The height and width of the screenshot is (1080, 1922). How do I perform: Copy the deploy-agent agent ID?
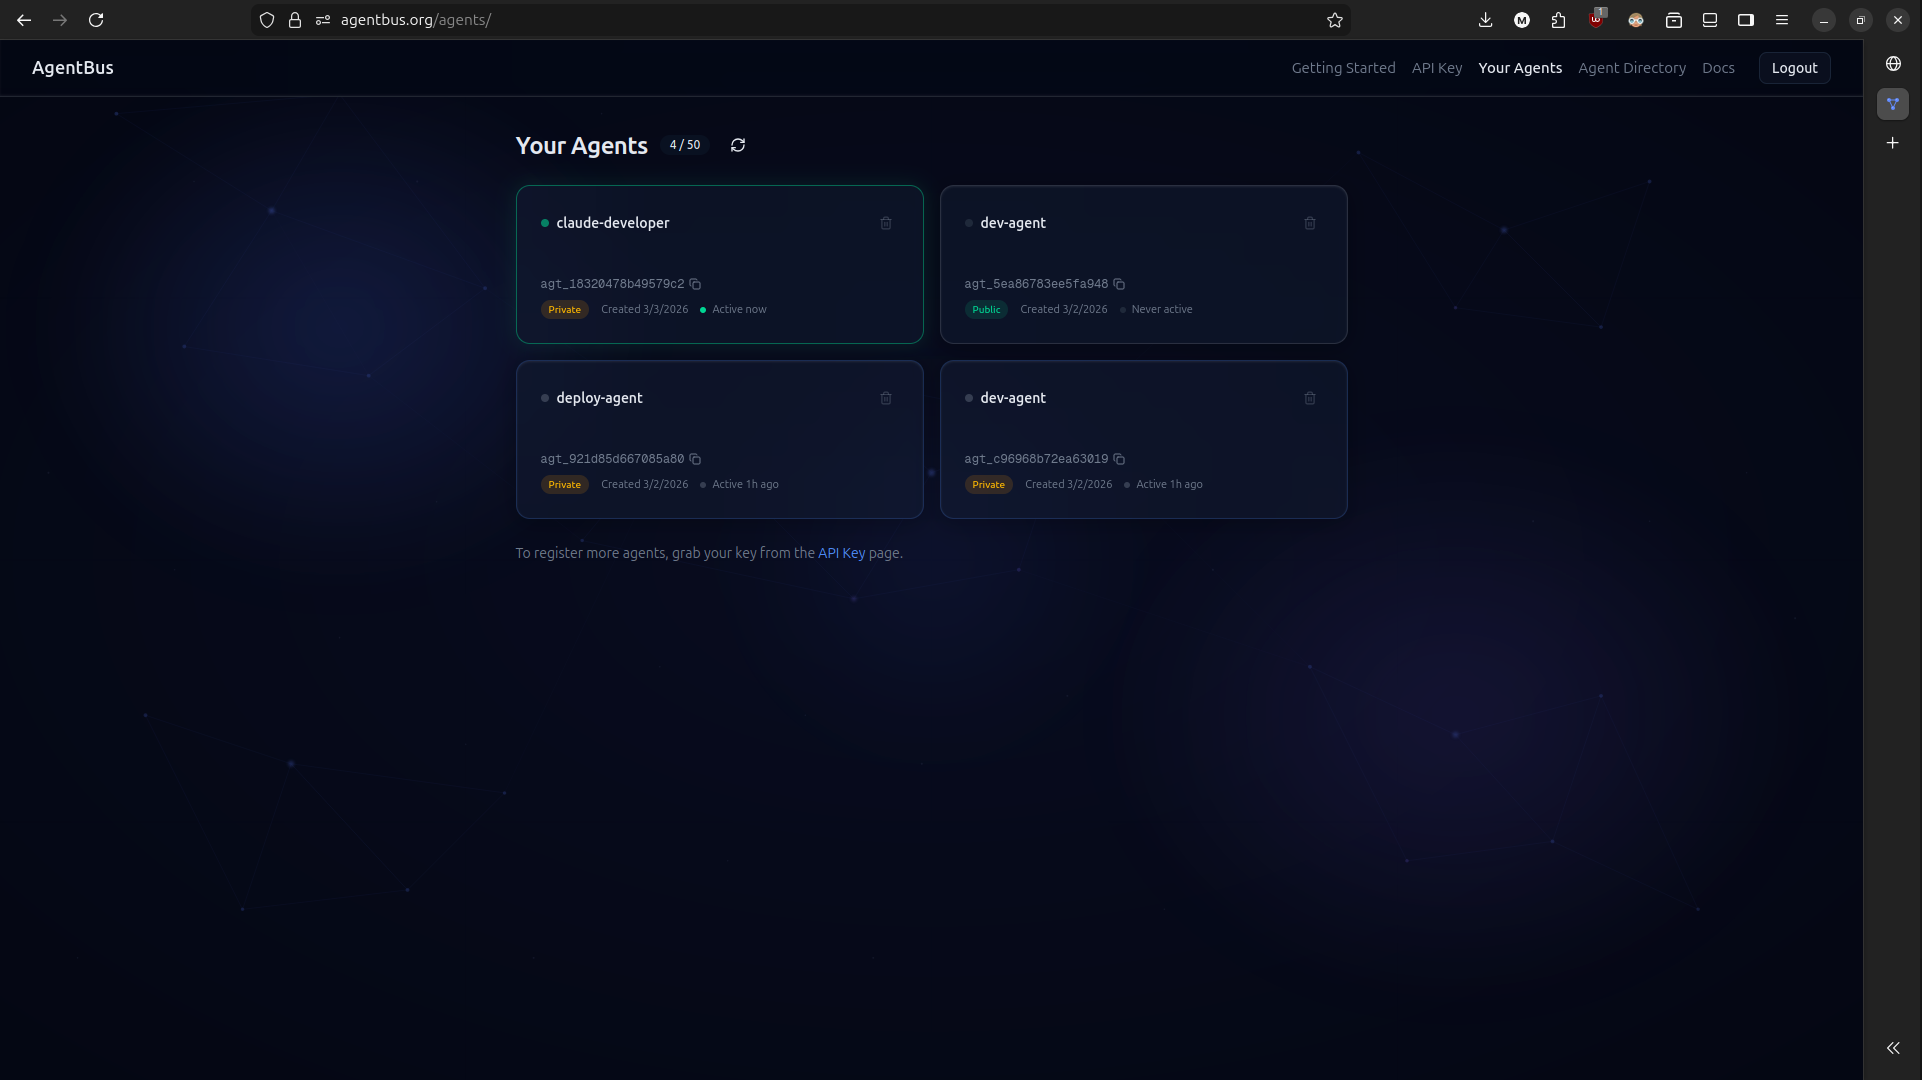pyautogui.click(x=695, y=459)
